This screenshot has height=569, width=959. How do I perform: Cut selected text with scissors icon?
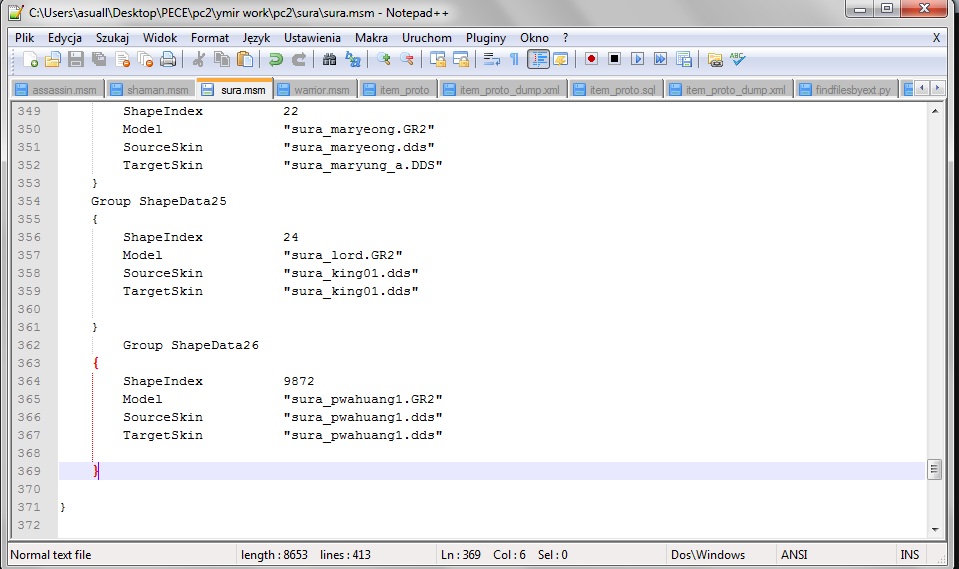198,59
